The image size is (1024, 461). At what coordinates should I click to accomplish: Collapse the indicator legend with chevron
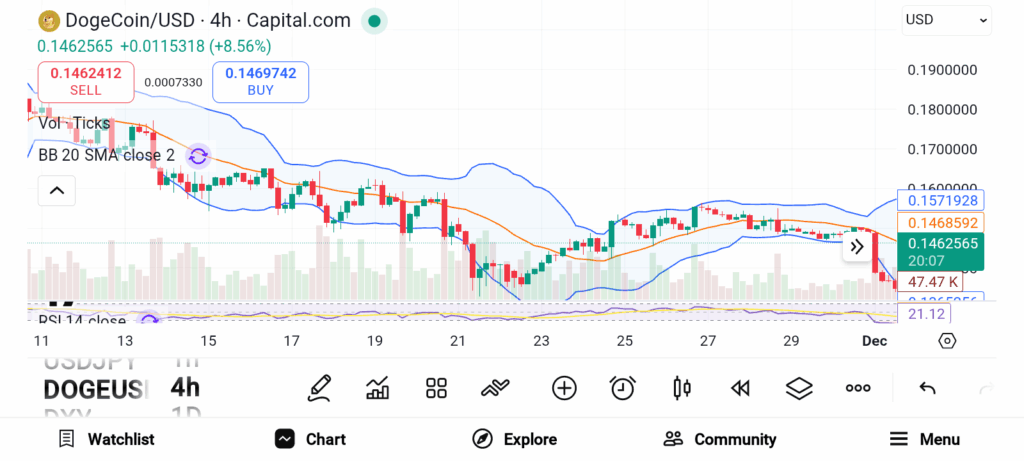pos(57,190)
